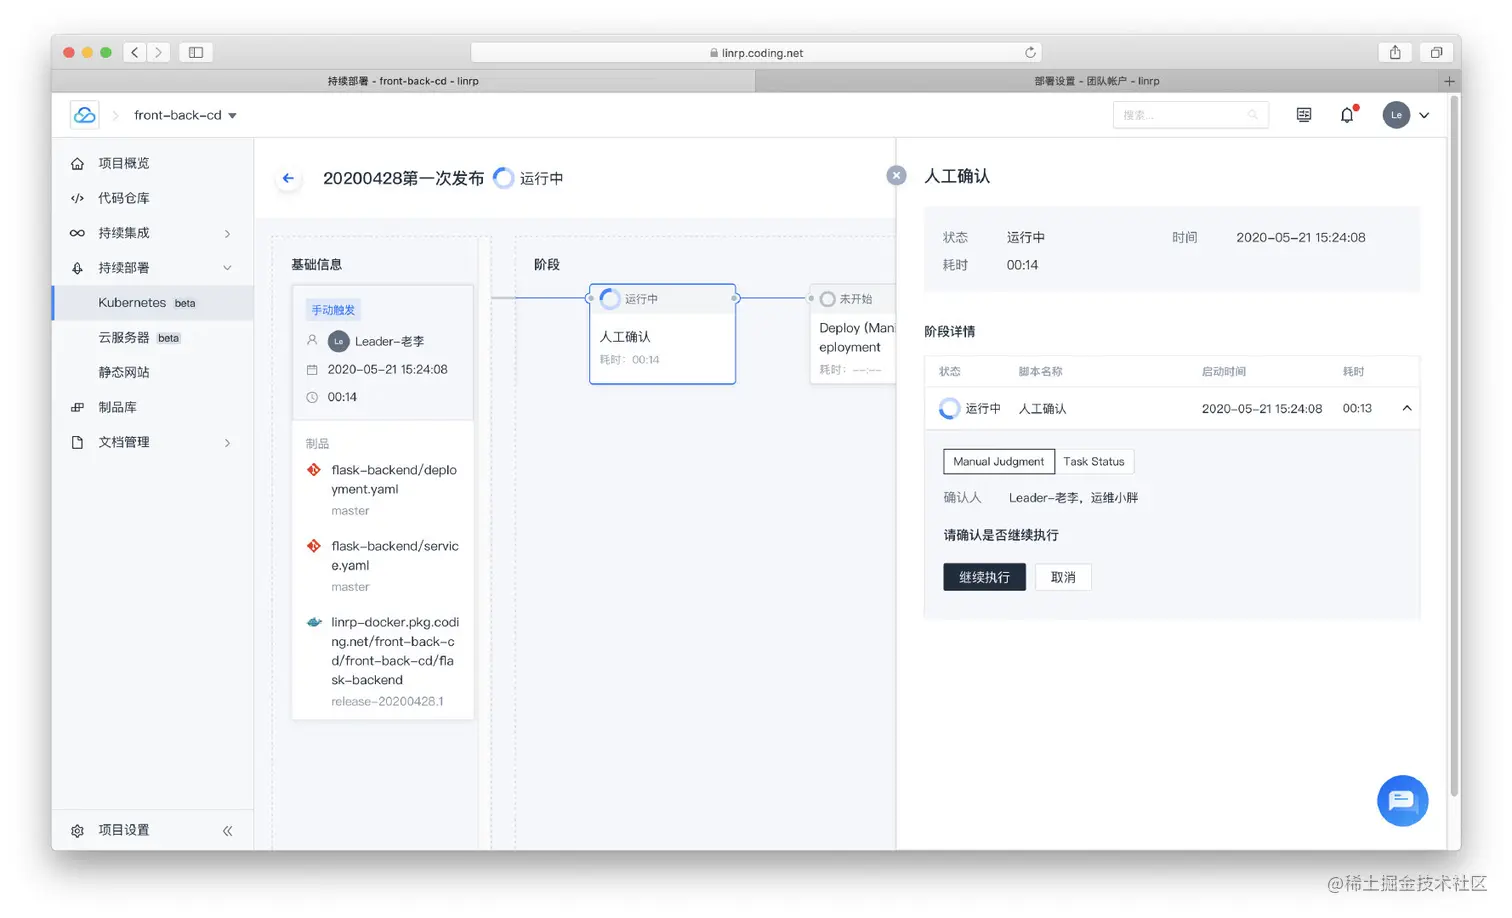Click the code brackets icon beside 代码仓库
Viewport: 1512px width, 918px height.
77,198
